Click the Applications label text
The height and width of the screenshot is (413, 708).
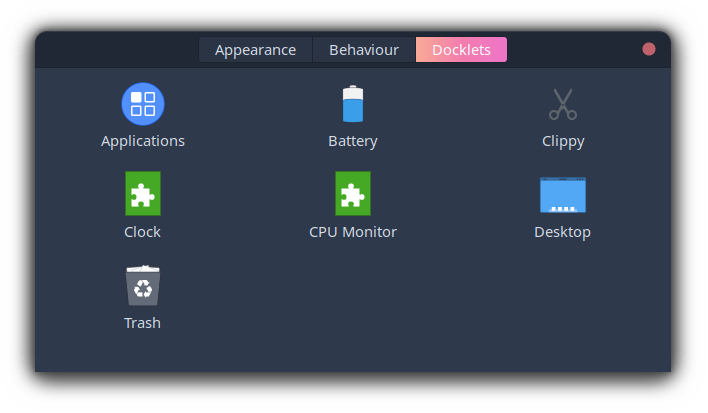coord(143,141)
